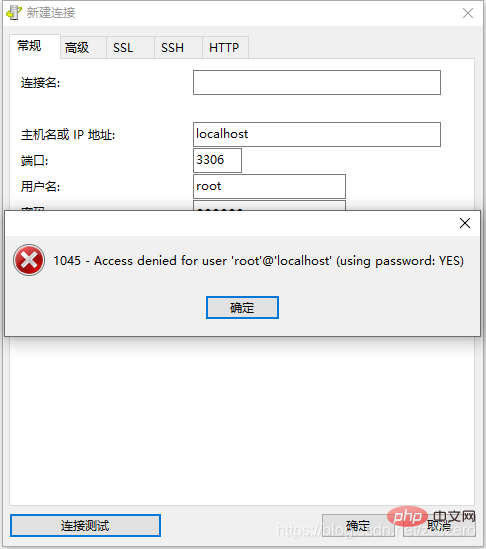Confirm error dialog with 确定 button
This screenshot has width=486, height=549.
click(242, 307)
